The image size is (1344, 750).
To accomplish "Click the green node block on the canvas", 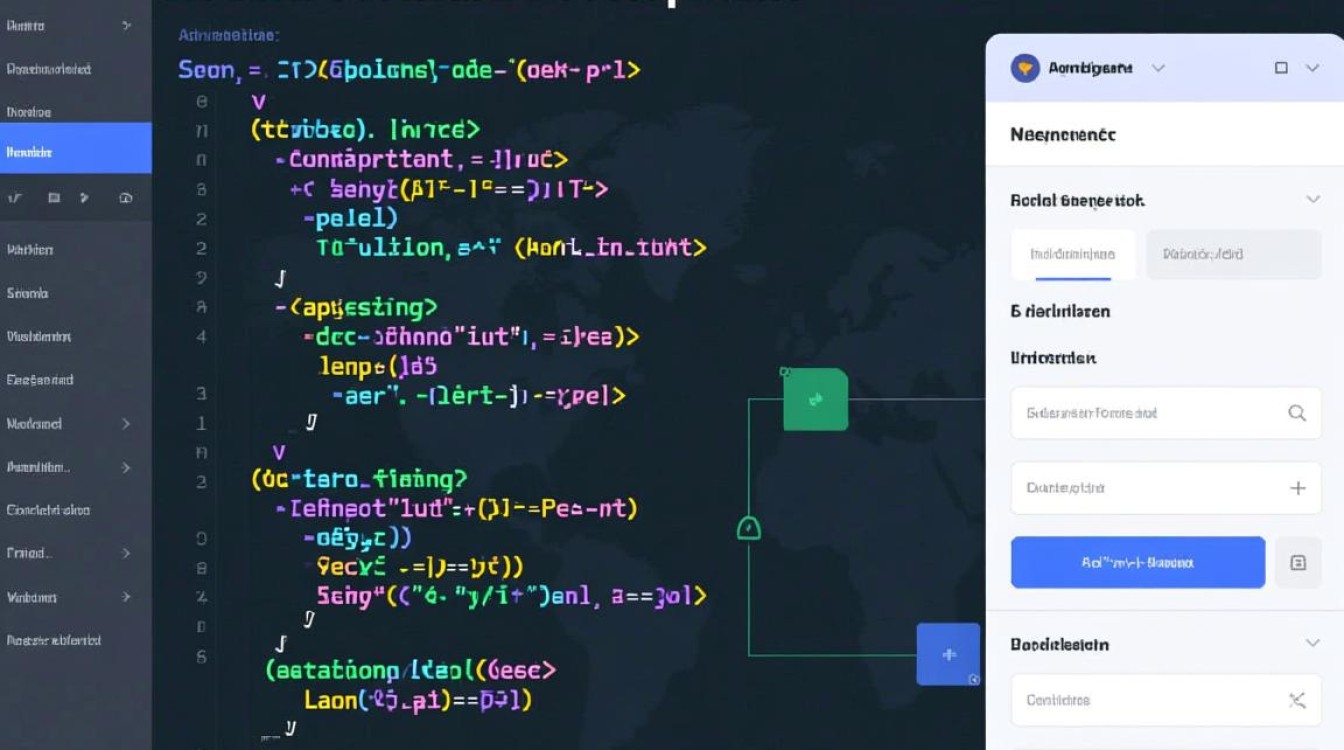I will coord(815,399).
